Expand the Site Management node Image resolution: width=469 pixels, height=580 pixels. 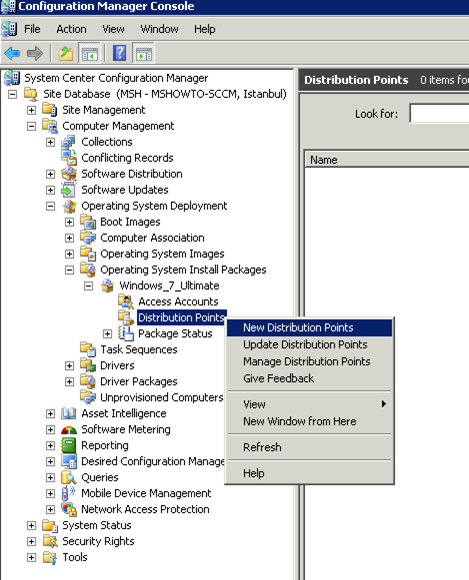31,110
